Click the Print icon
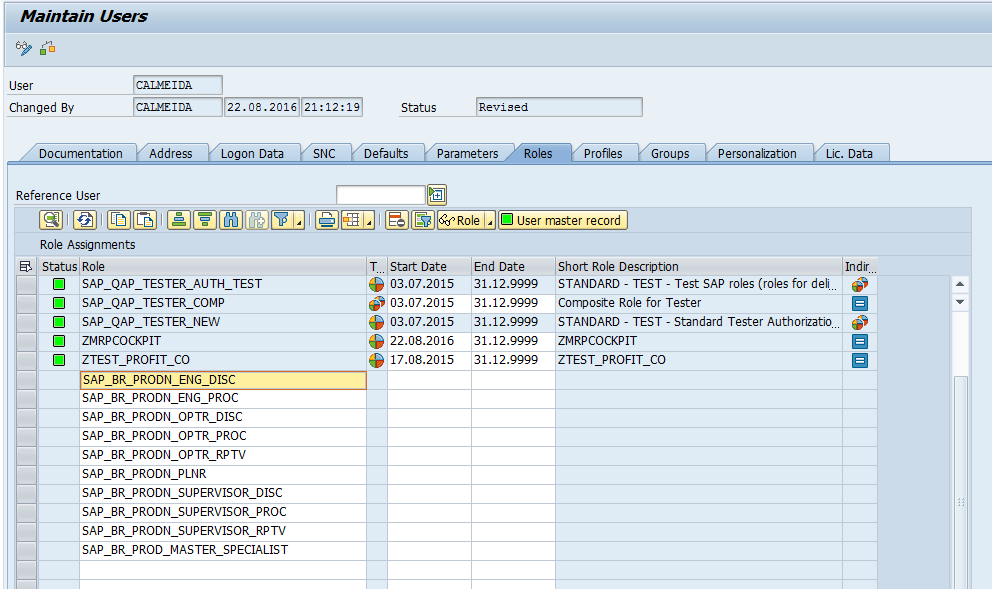Viewport: 992px width, 589px height. coord(326,220)
